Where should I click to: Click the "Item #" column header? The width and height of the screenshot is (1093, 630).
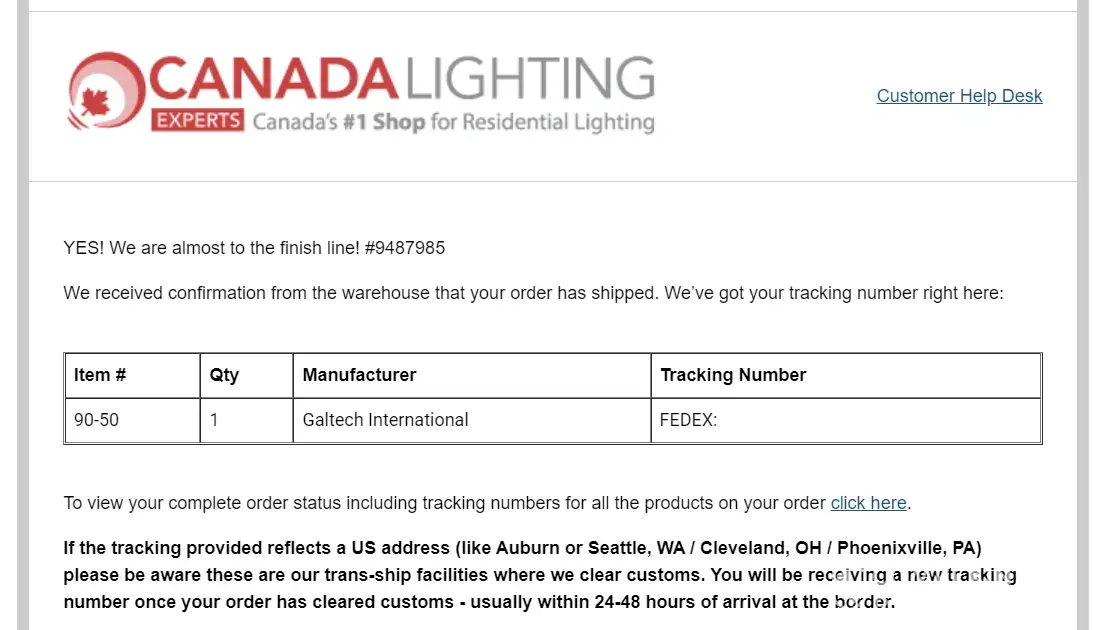[100, 375]
